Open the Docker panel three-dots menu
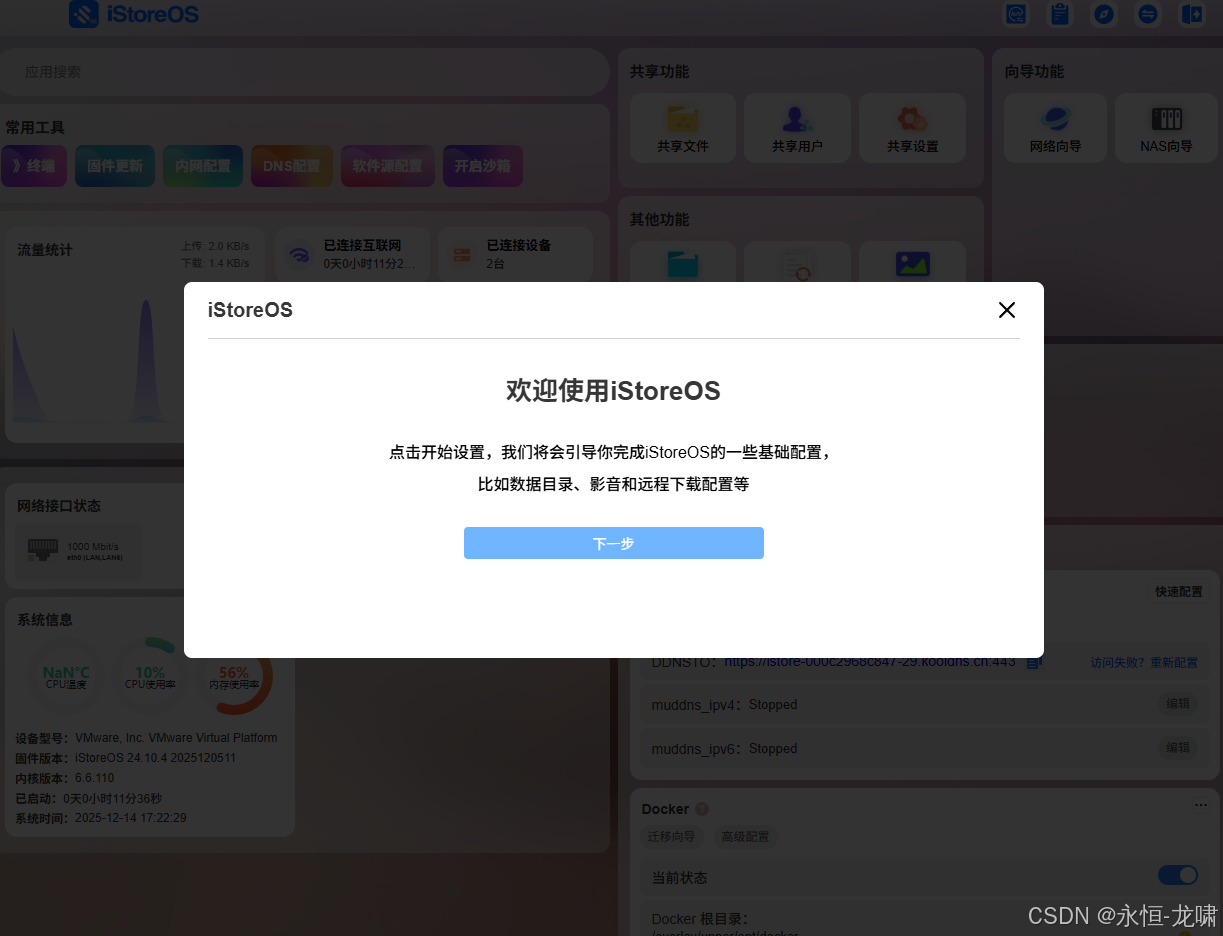This screenshot has width=1223, height=936. pos(1200,805)
